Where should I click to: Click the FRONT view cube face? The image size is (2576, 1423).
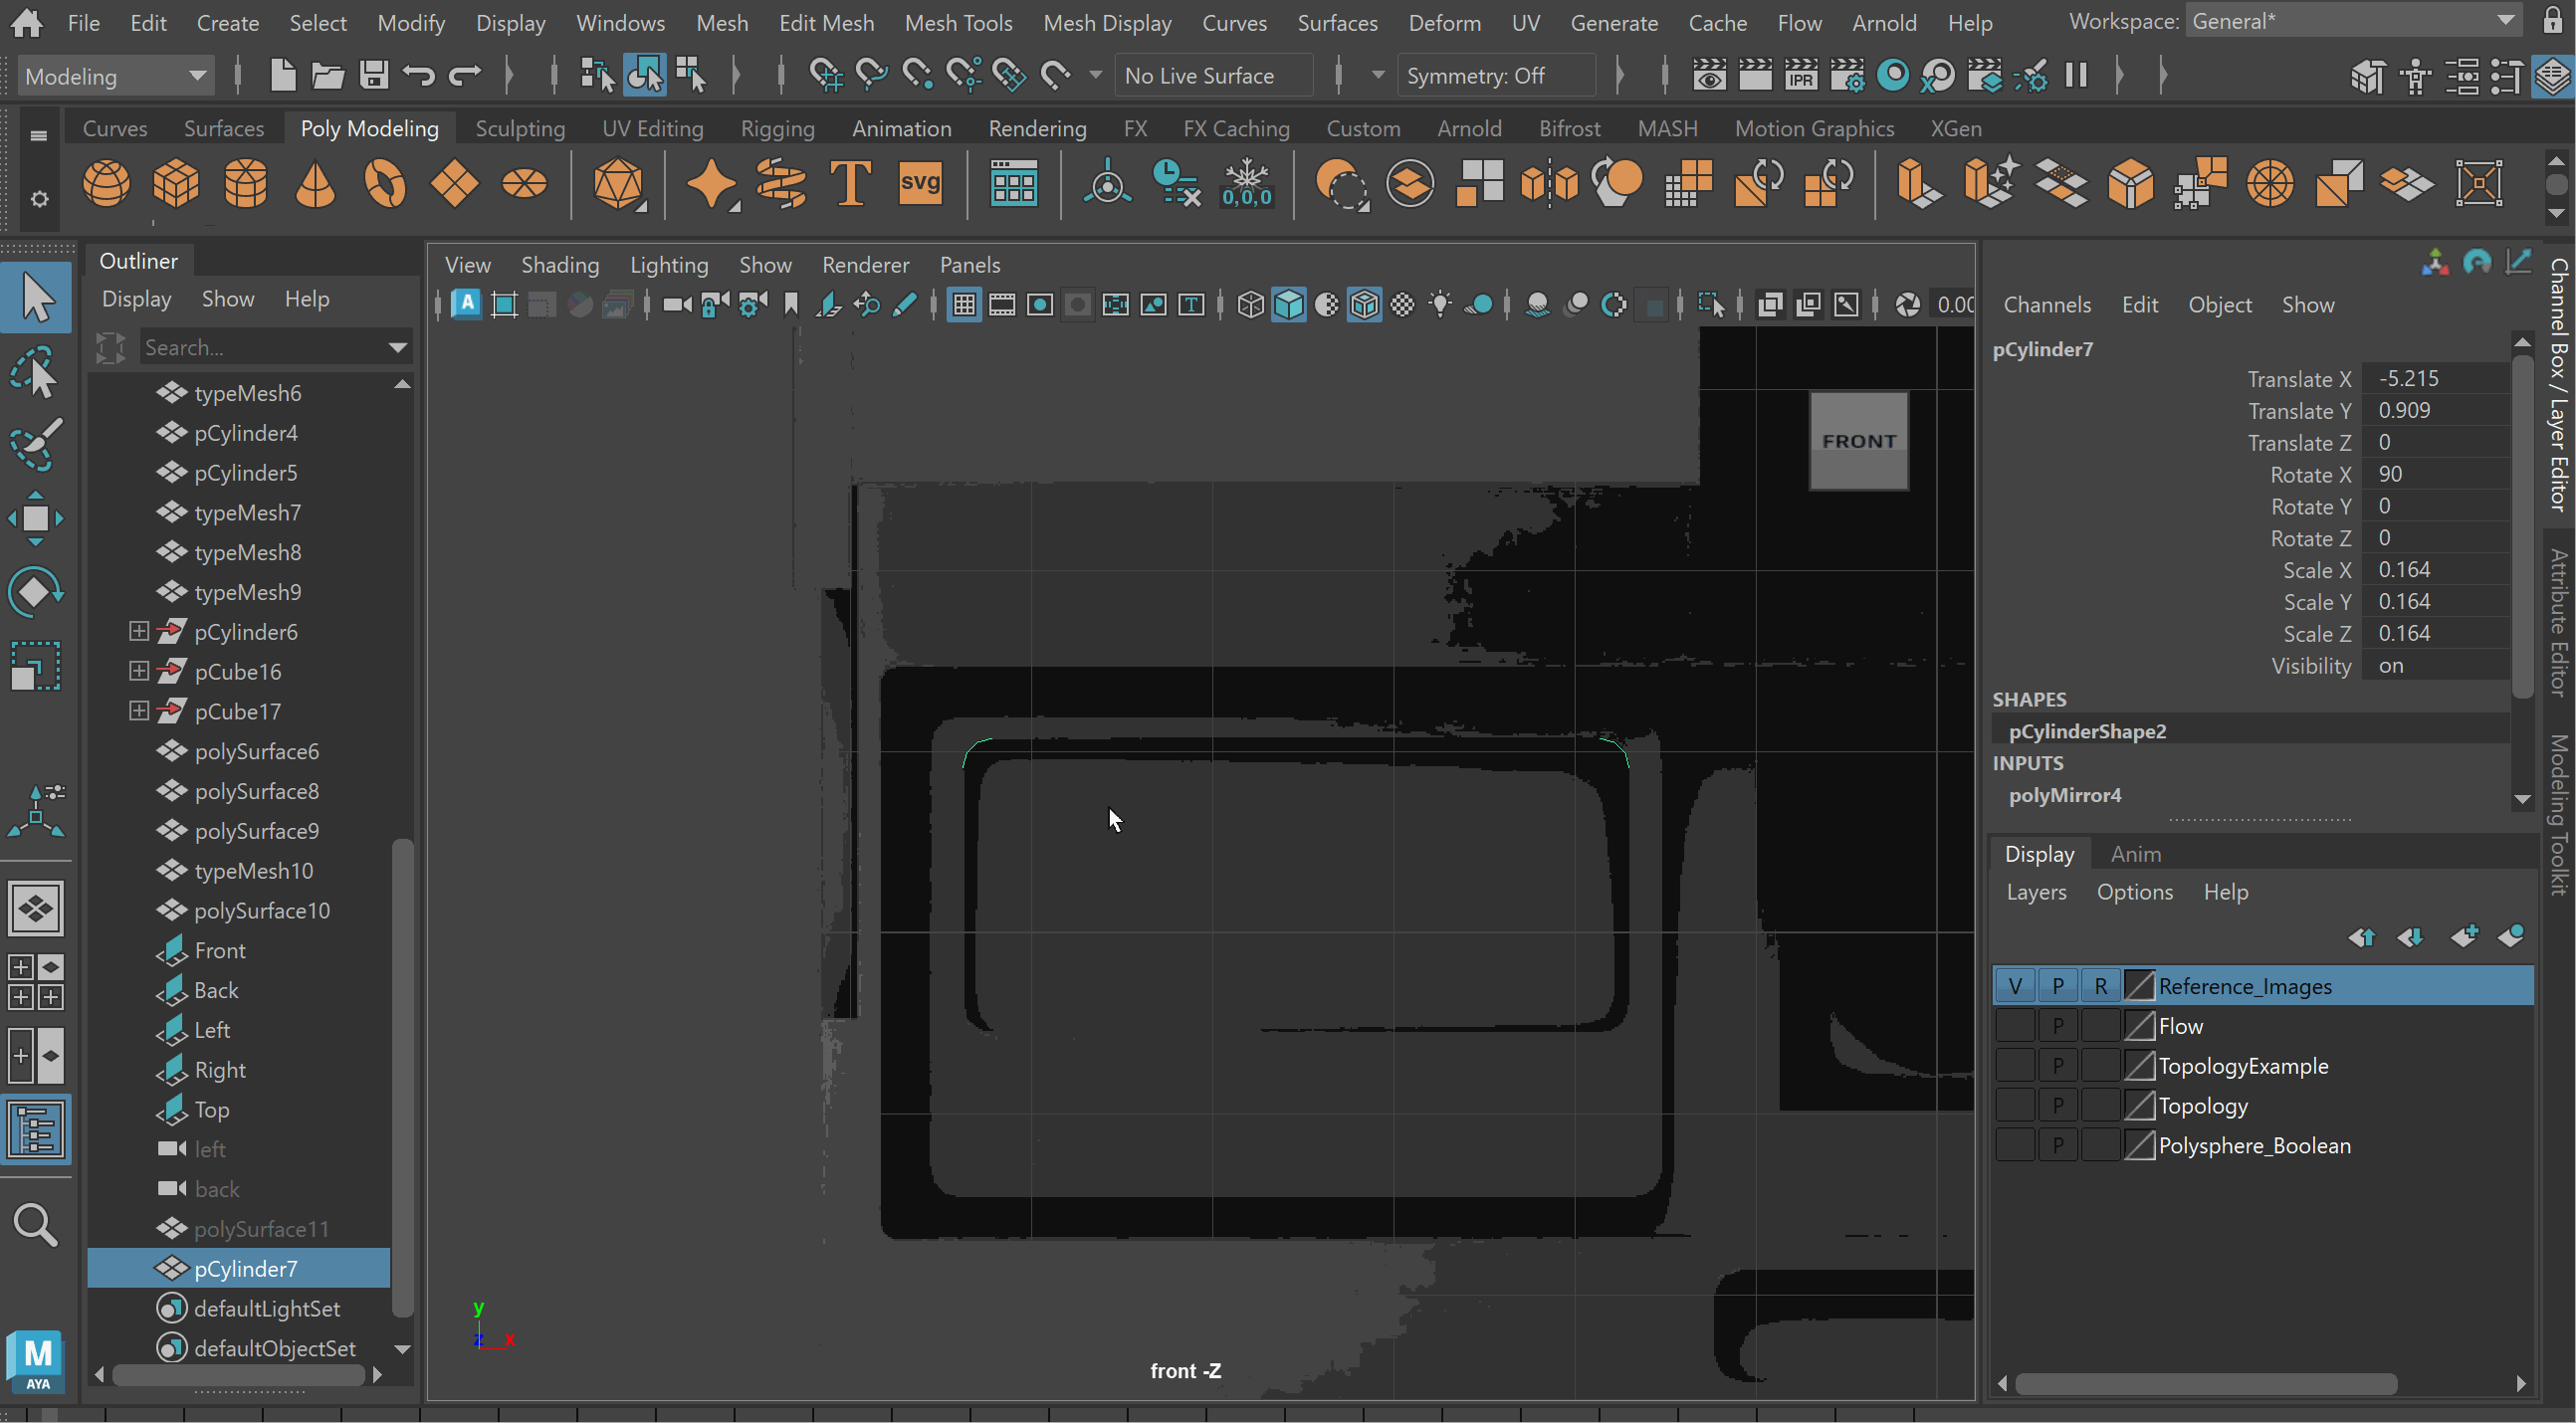click(x=1858, y=441)
